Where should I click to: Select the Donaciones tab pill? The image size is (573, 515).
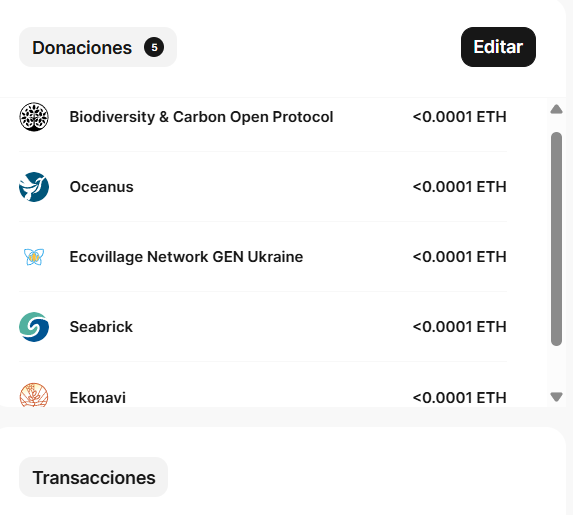click(98, 47)
